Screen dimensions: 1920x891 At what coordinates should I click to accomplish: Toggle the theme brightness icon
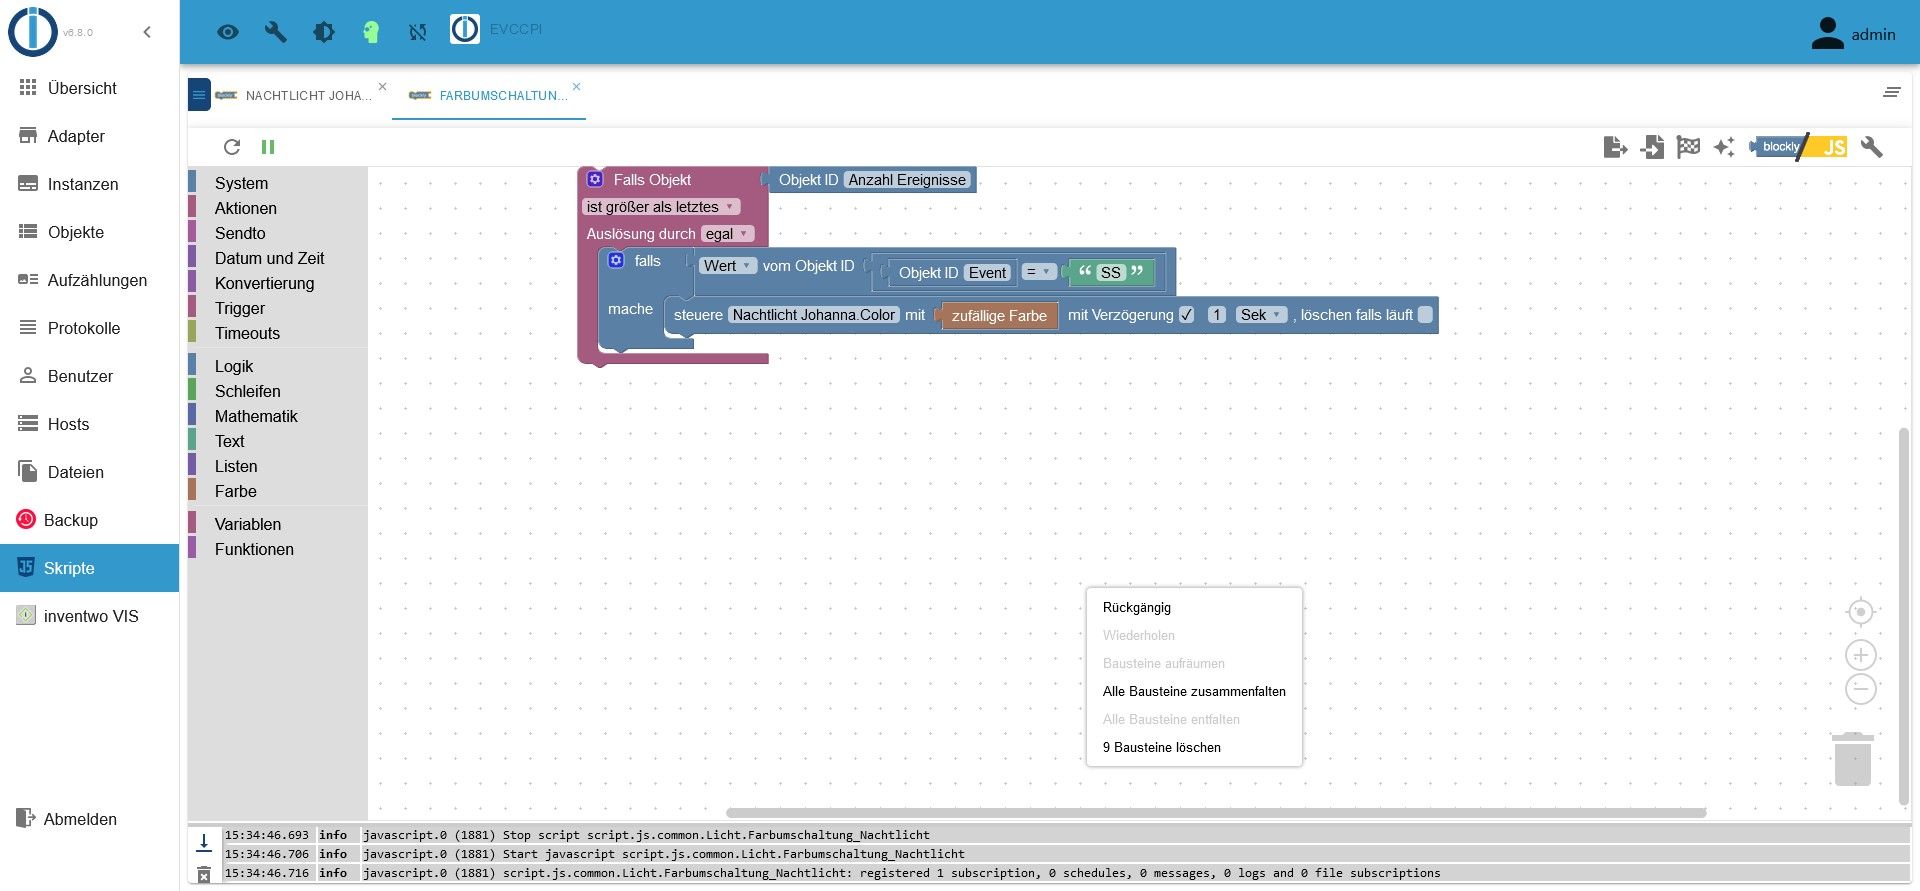tap(323, 32)
